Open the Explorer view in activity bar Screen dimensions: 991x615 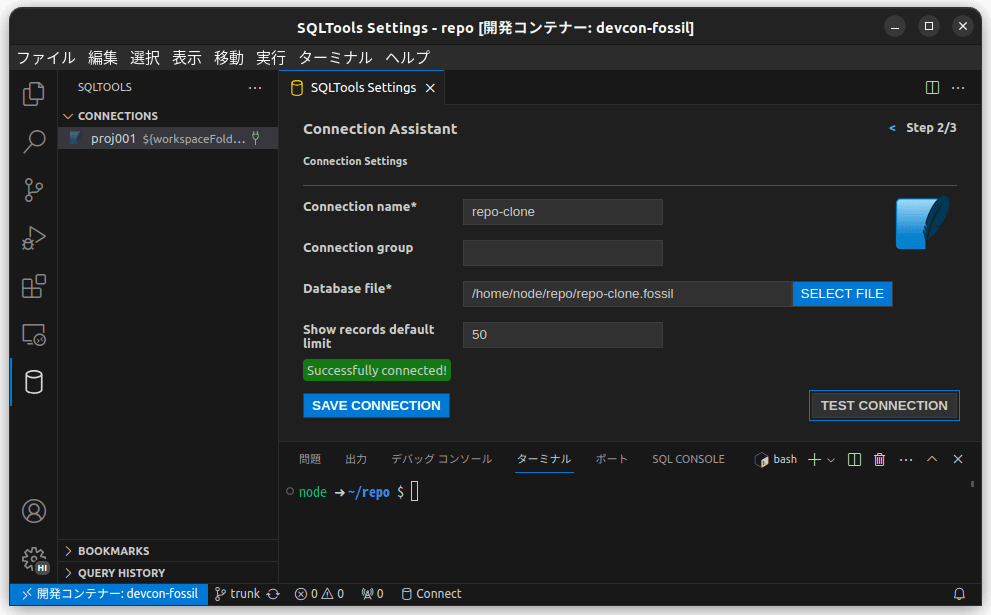click(33, 94)
